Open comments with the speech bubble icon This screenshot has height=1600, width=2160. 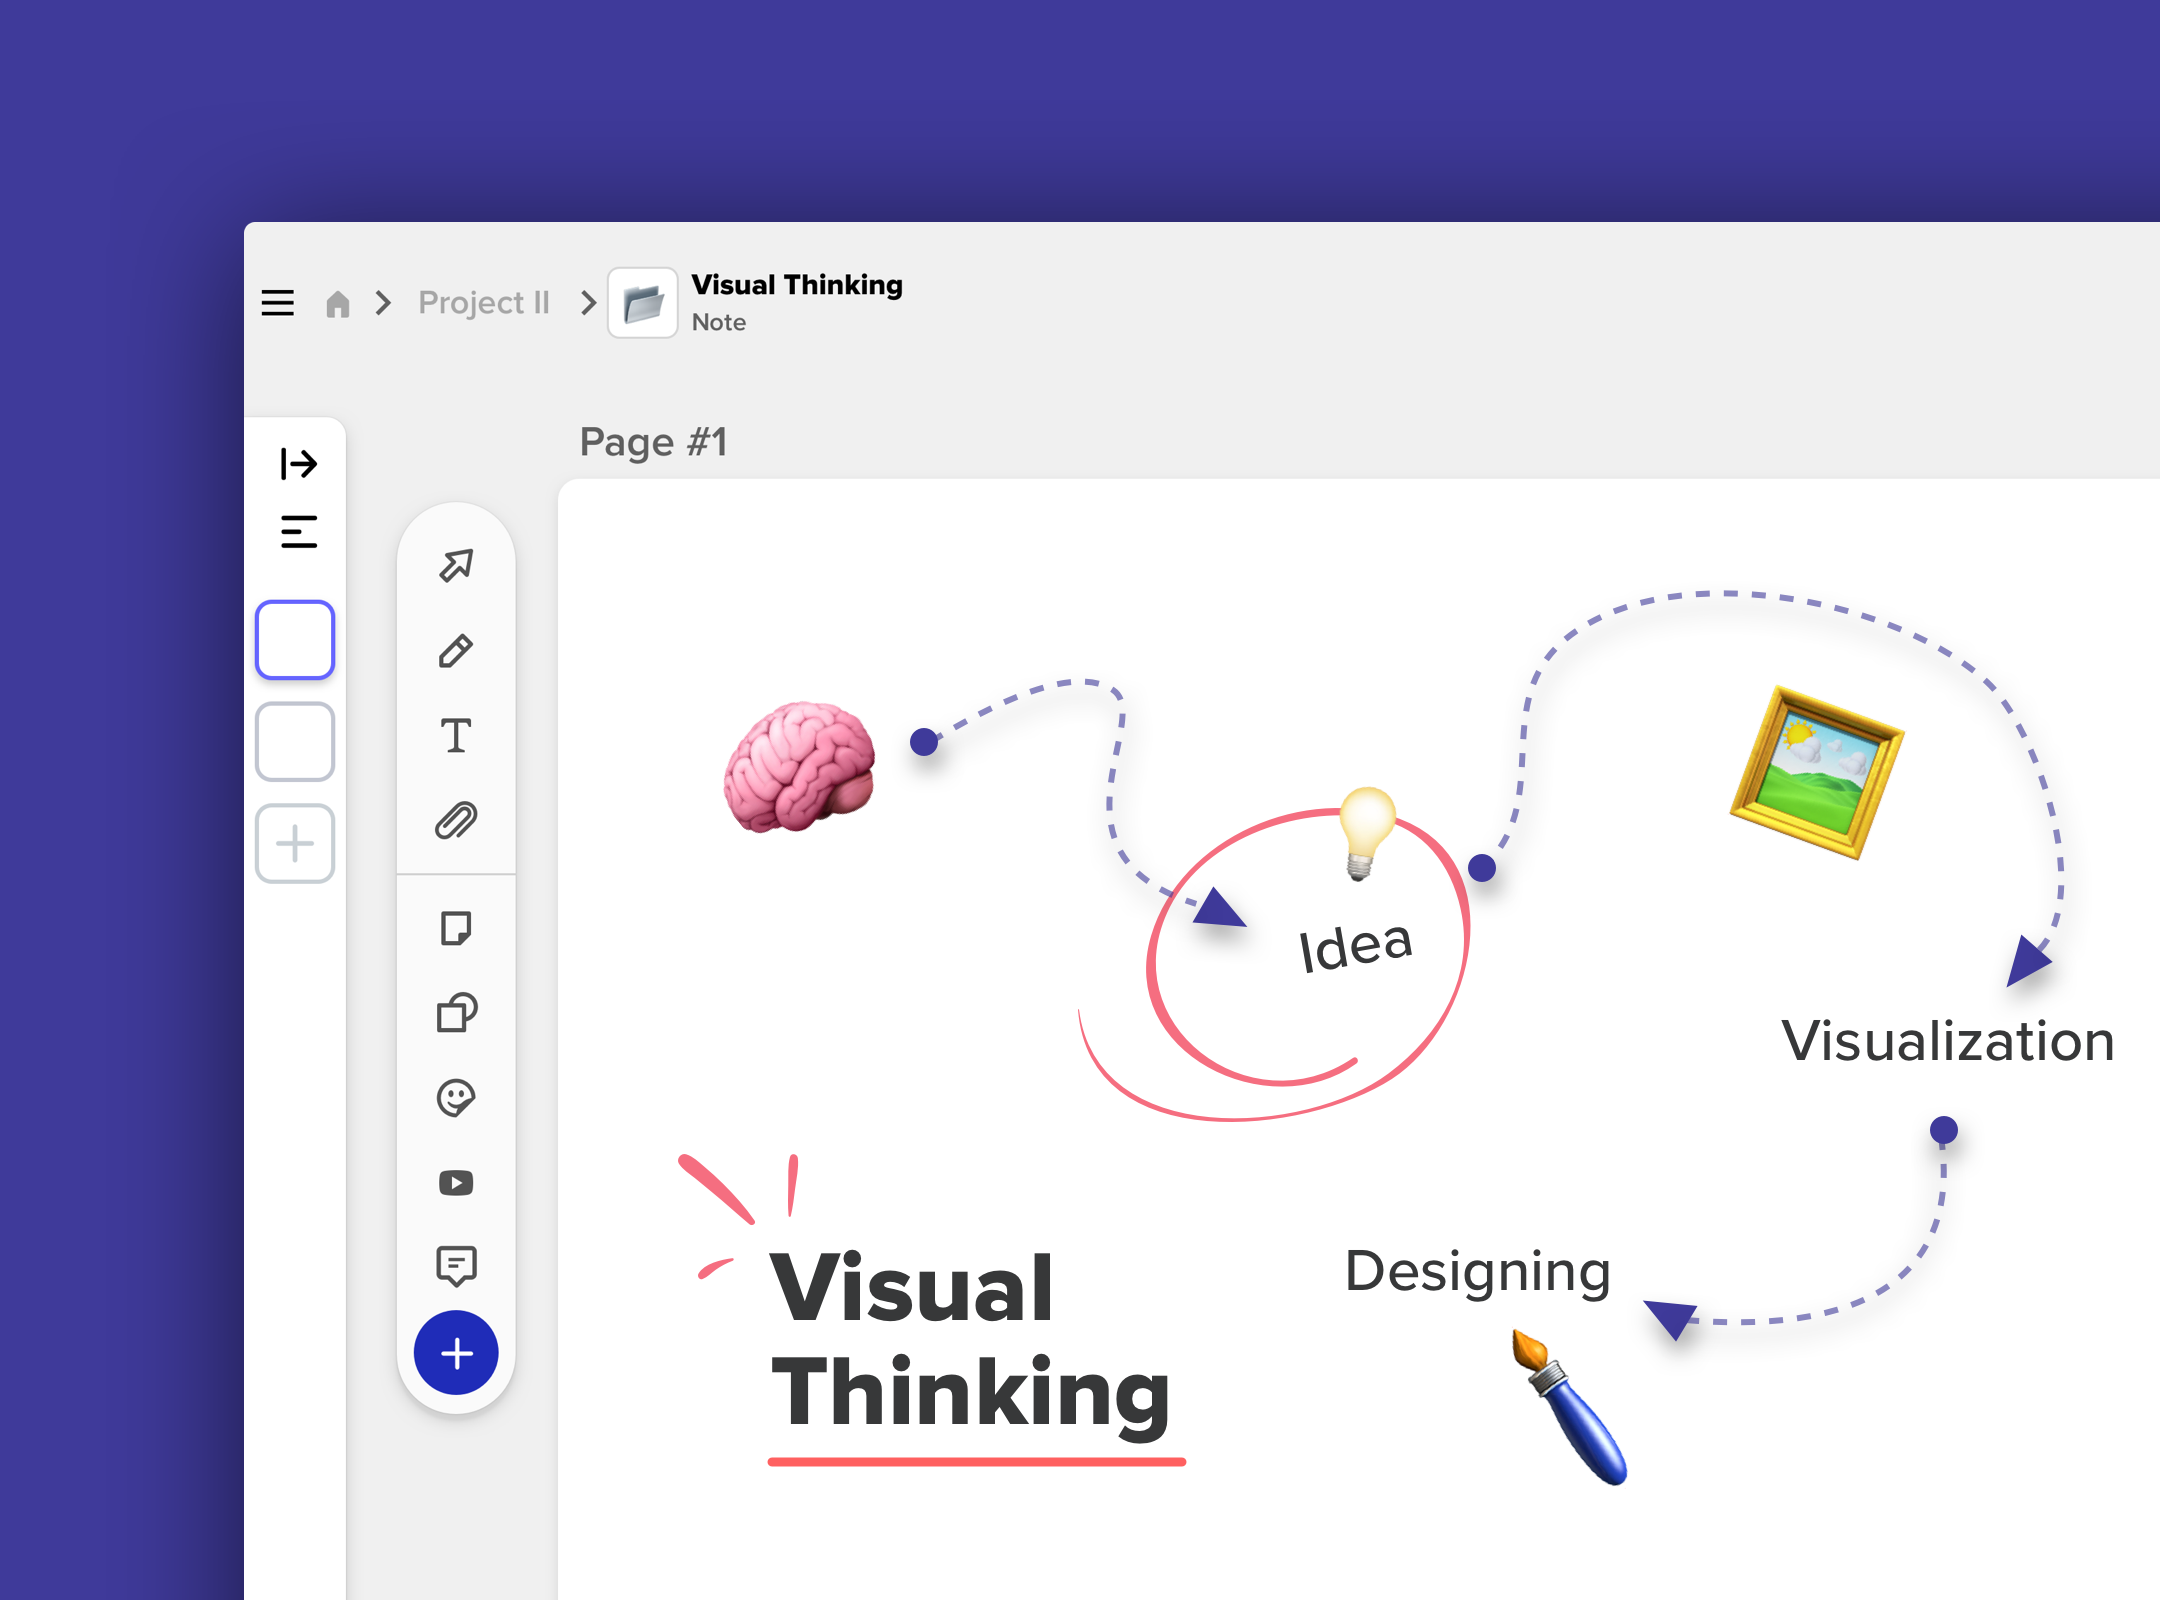pos(457,1268)
